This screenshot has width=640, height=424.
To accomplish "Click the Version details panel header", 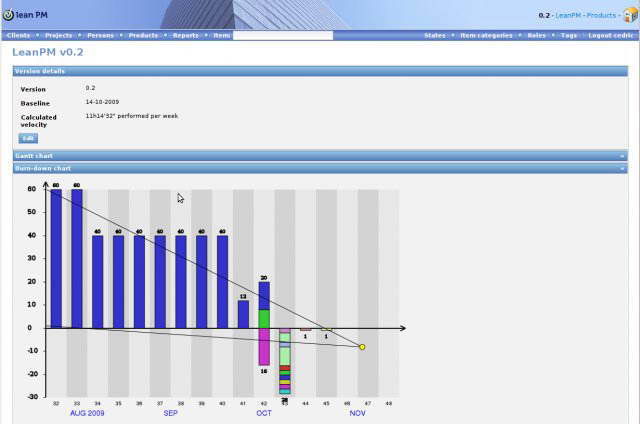I will coord(320,71).
